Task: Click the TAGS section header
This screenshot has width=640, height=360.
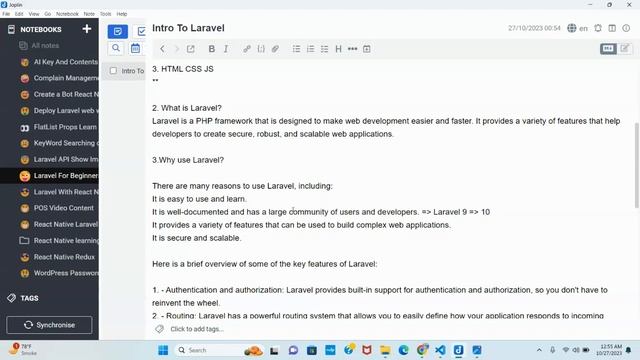Action: 29,298
